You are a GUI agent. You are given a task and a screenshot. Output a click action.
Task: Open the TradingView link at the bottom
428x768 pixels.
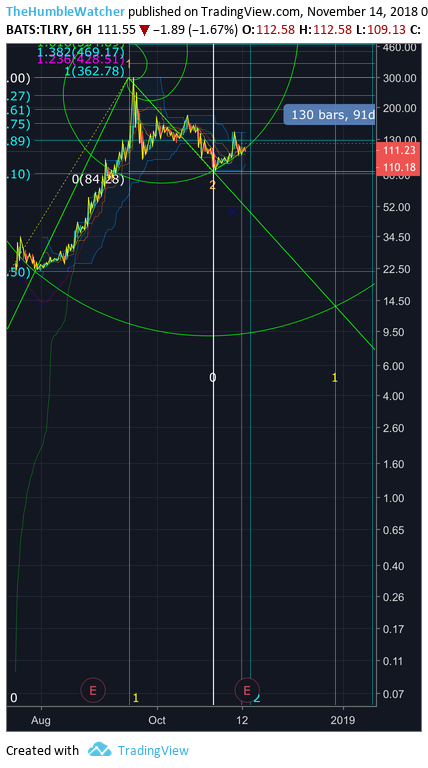click(x=153, y=750)
